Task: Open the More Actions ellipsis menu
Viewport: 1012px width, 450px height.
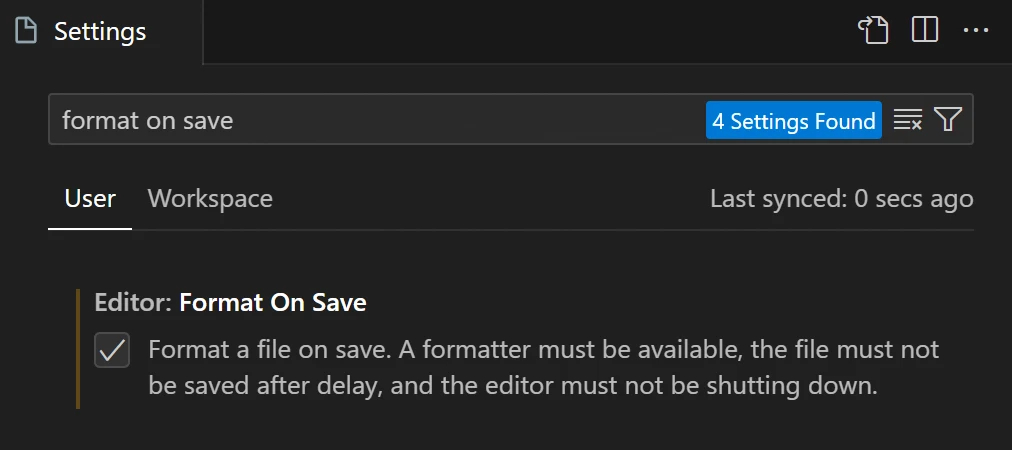Action: coord(975,31)
